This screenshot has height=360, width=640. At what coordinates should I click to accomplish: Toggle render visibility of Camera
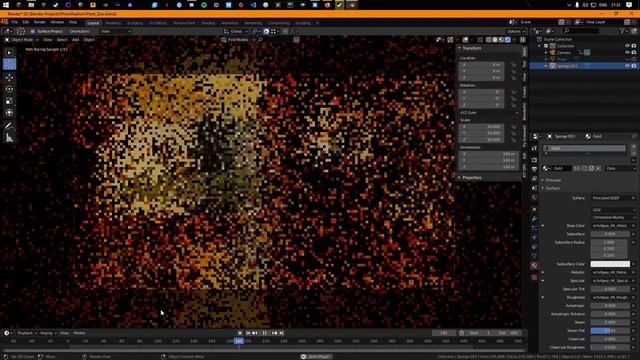634,52
